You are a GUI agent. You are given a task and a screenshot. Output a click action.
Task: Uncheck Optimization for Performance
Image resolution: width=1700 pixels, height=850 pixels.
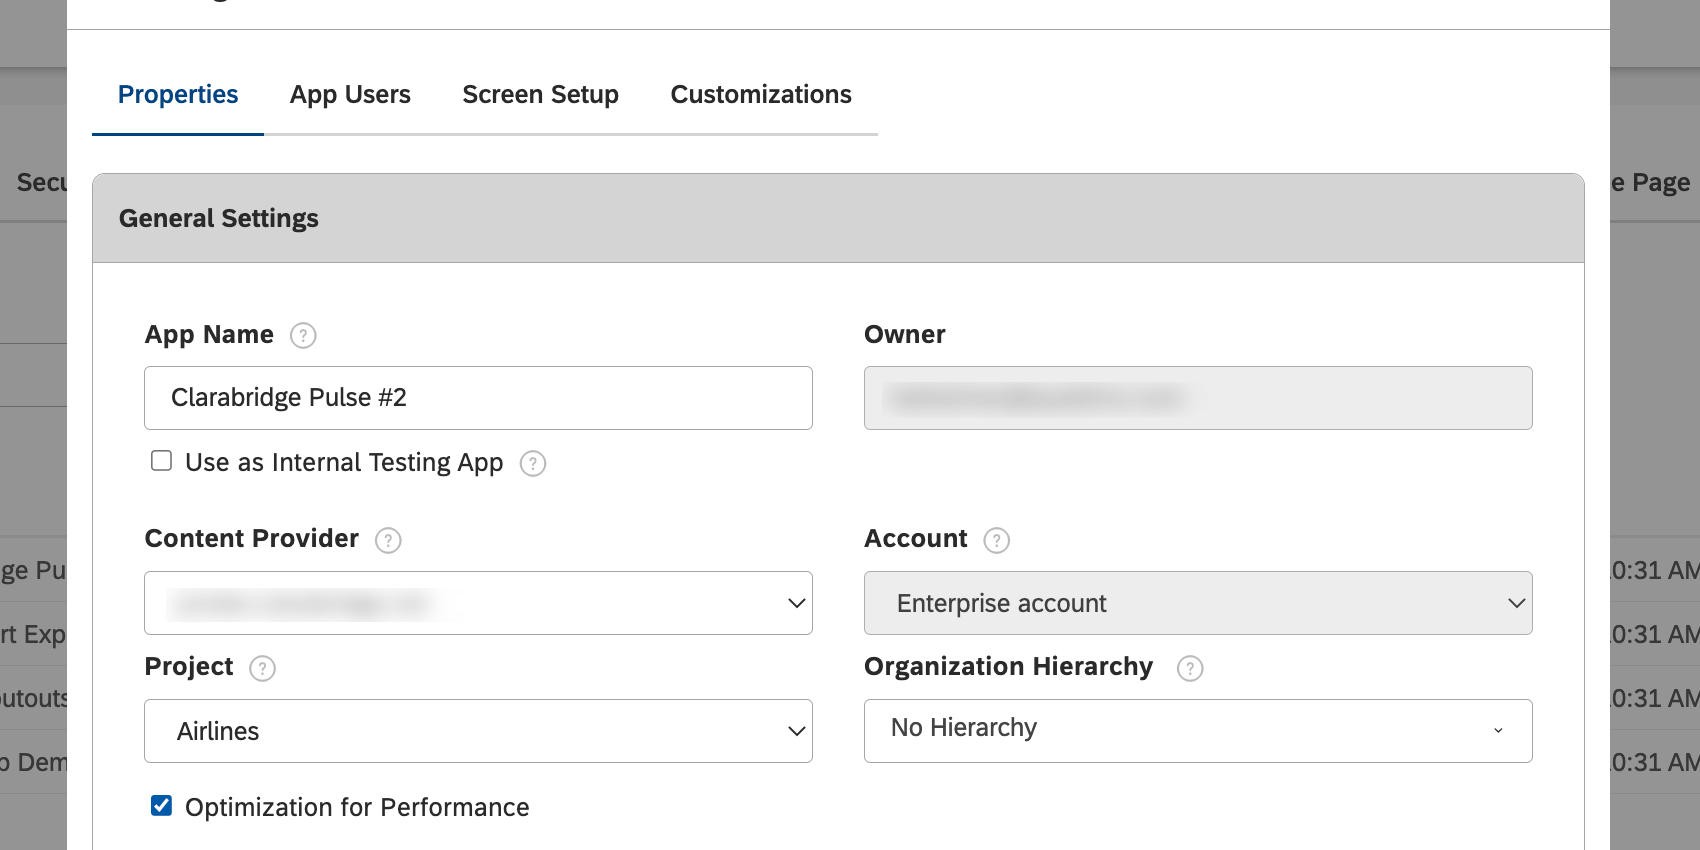(x=161, y=805)
